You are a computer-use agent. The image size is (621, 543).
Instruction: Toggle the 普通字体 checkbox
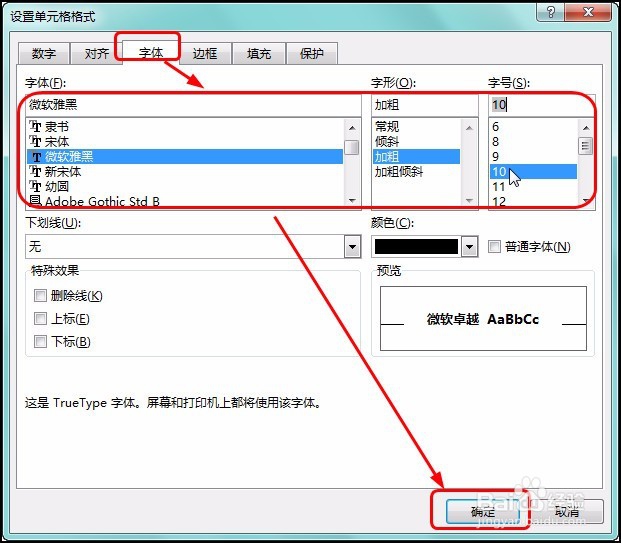point(494,246)
